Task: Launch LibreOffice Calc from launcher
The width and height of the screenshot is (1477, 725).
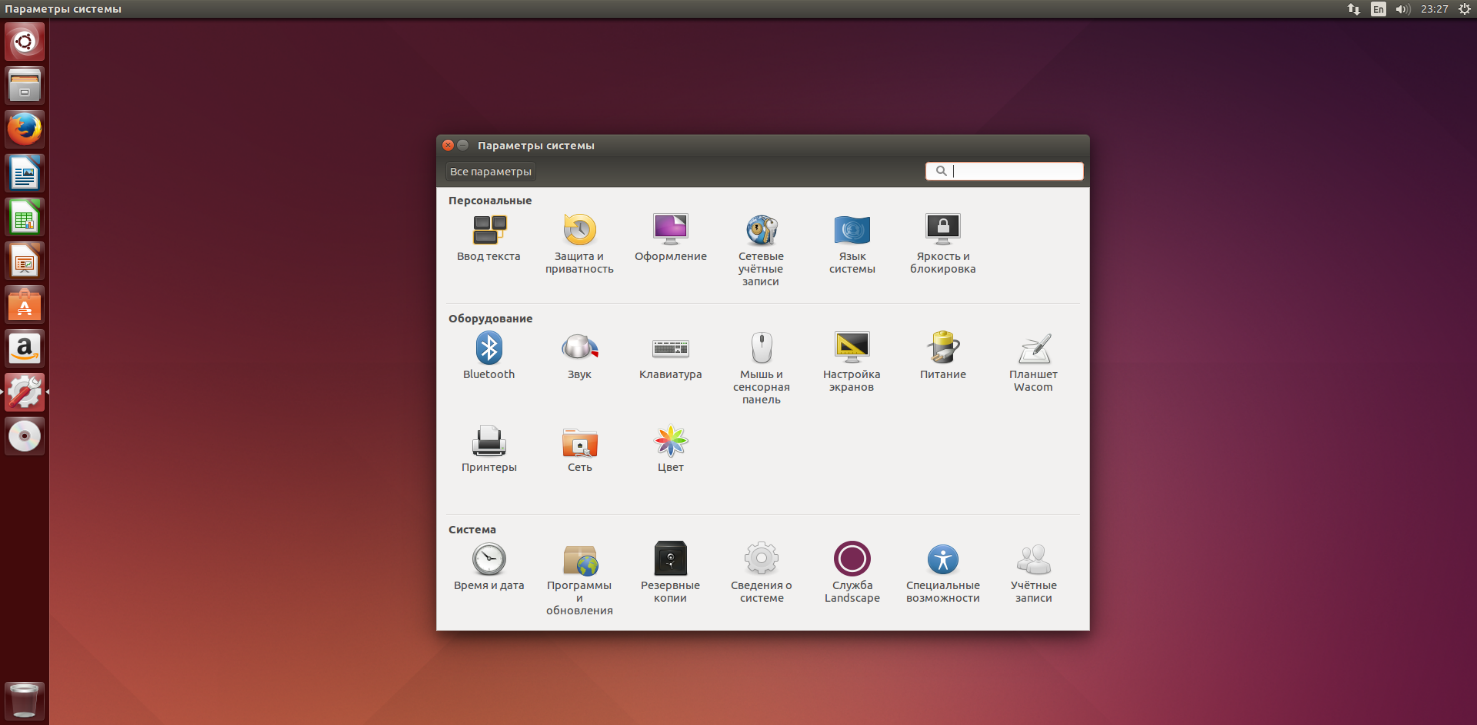Action: (x=25, y=217)
